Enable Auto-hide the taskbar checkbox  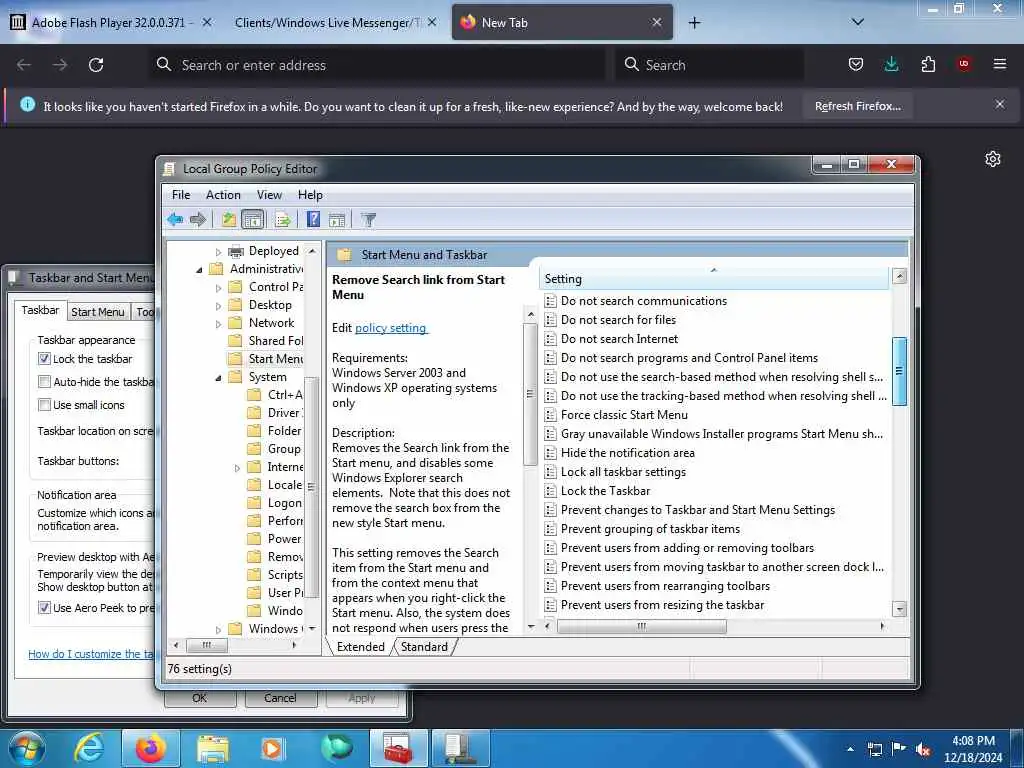pos(44,381)
